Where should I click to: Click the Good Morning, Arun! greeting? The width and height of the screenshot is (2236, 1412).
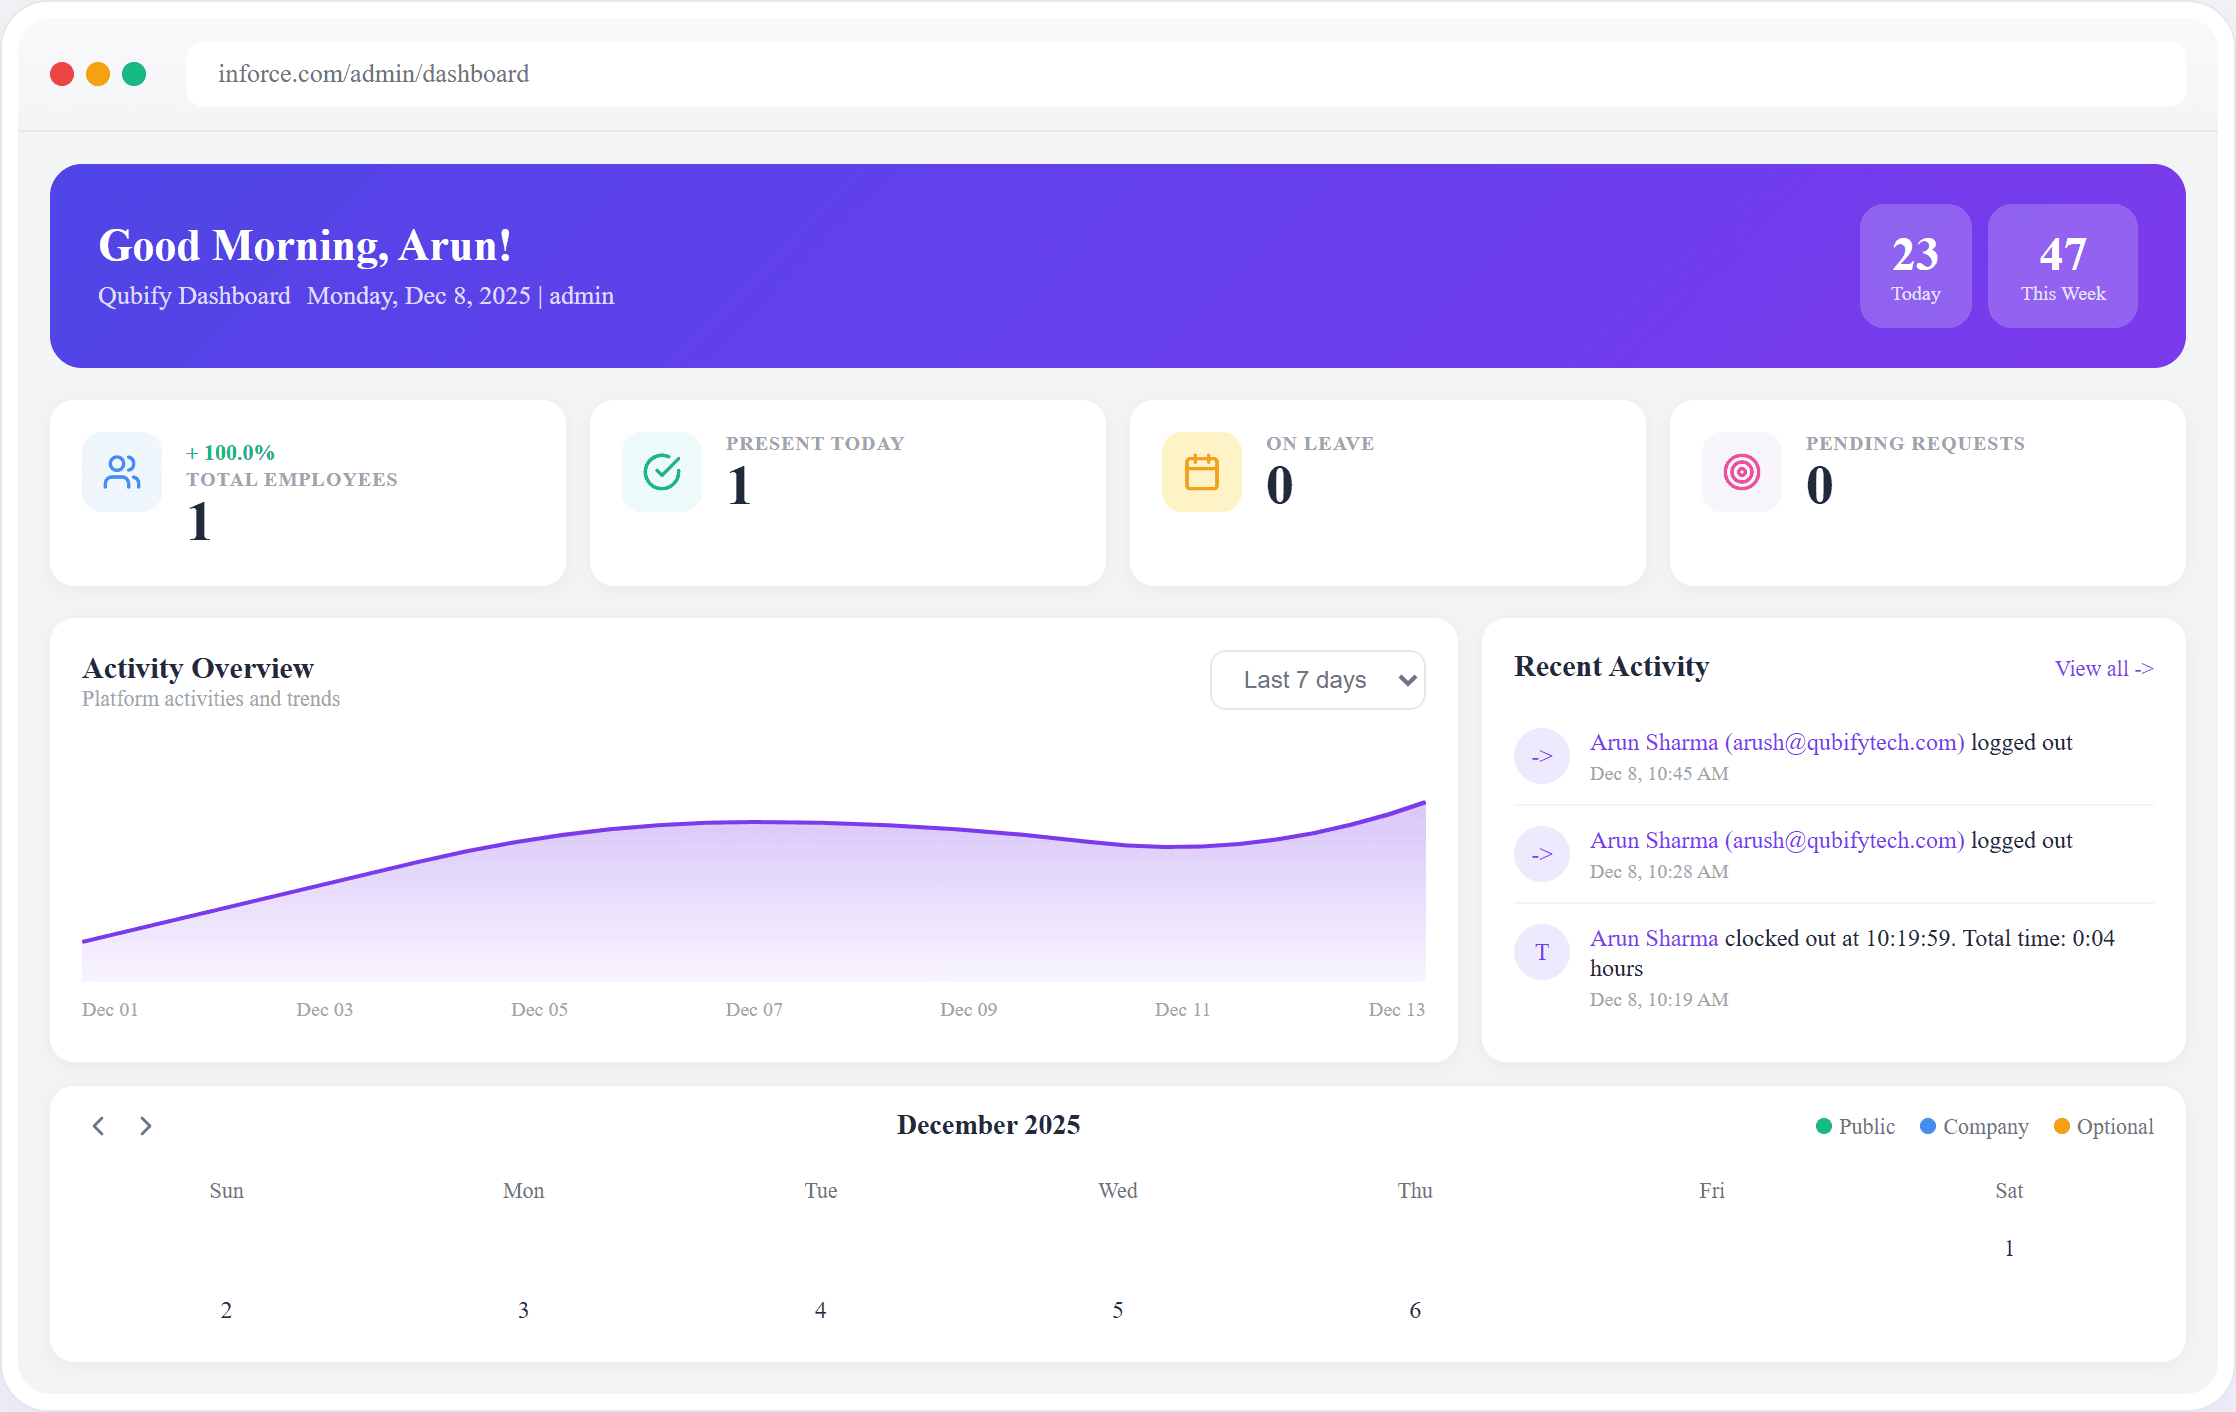point(305,246)
